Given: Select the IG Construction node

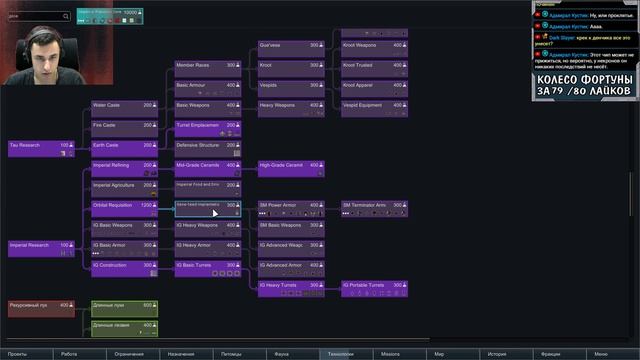Looking at the screenshot, I should [x=124, y=269].
